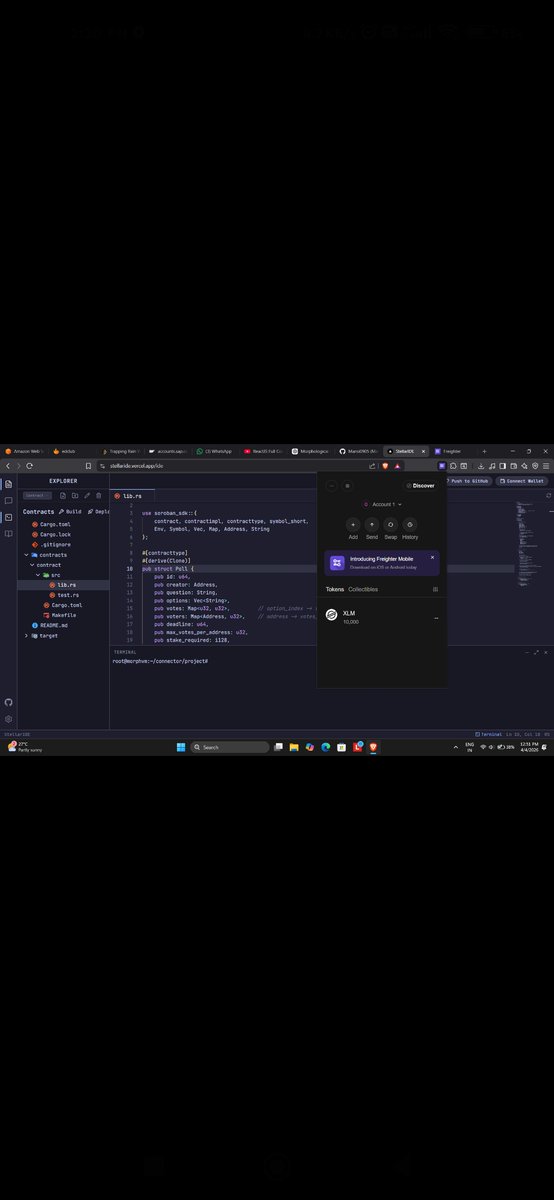The height and width of the screenshot is (1200, 554).
Task: Click the round icon left of Freighter menu
Action: (x=332, y=486)
